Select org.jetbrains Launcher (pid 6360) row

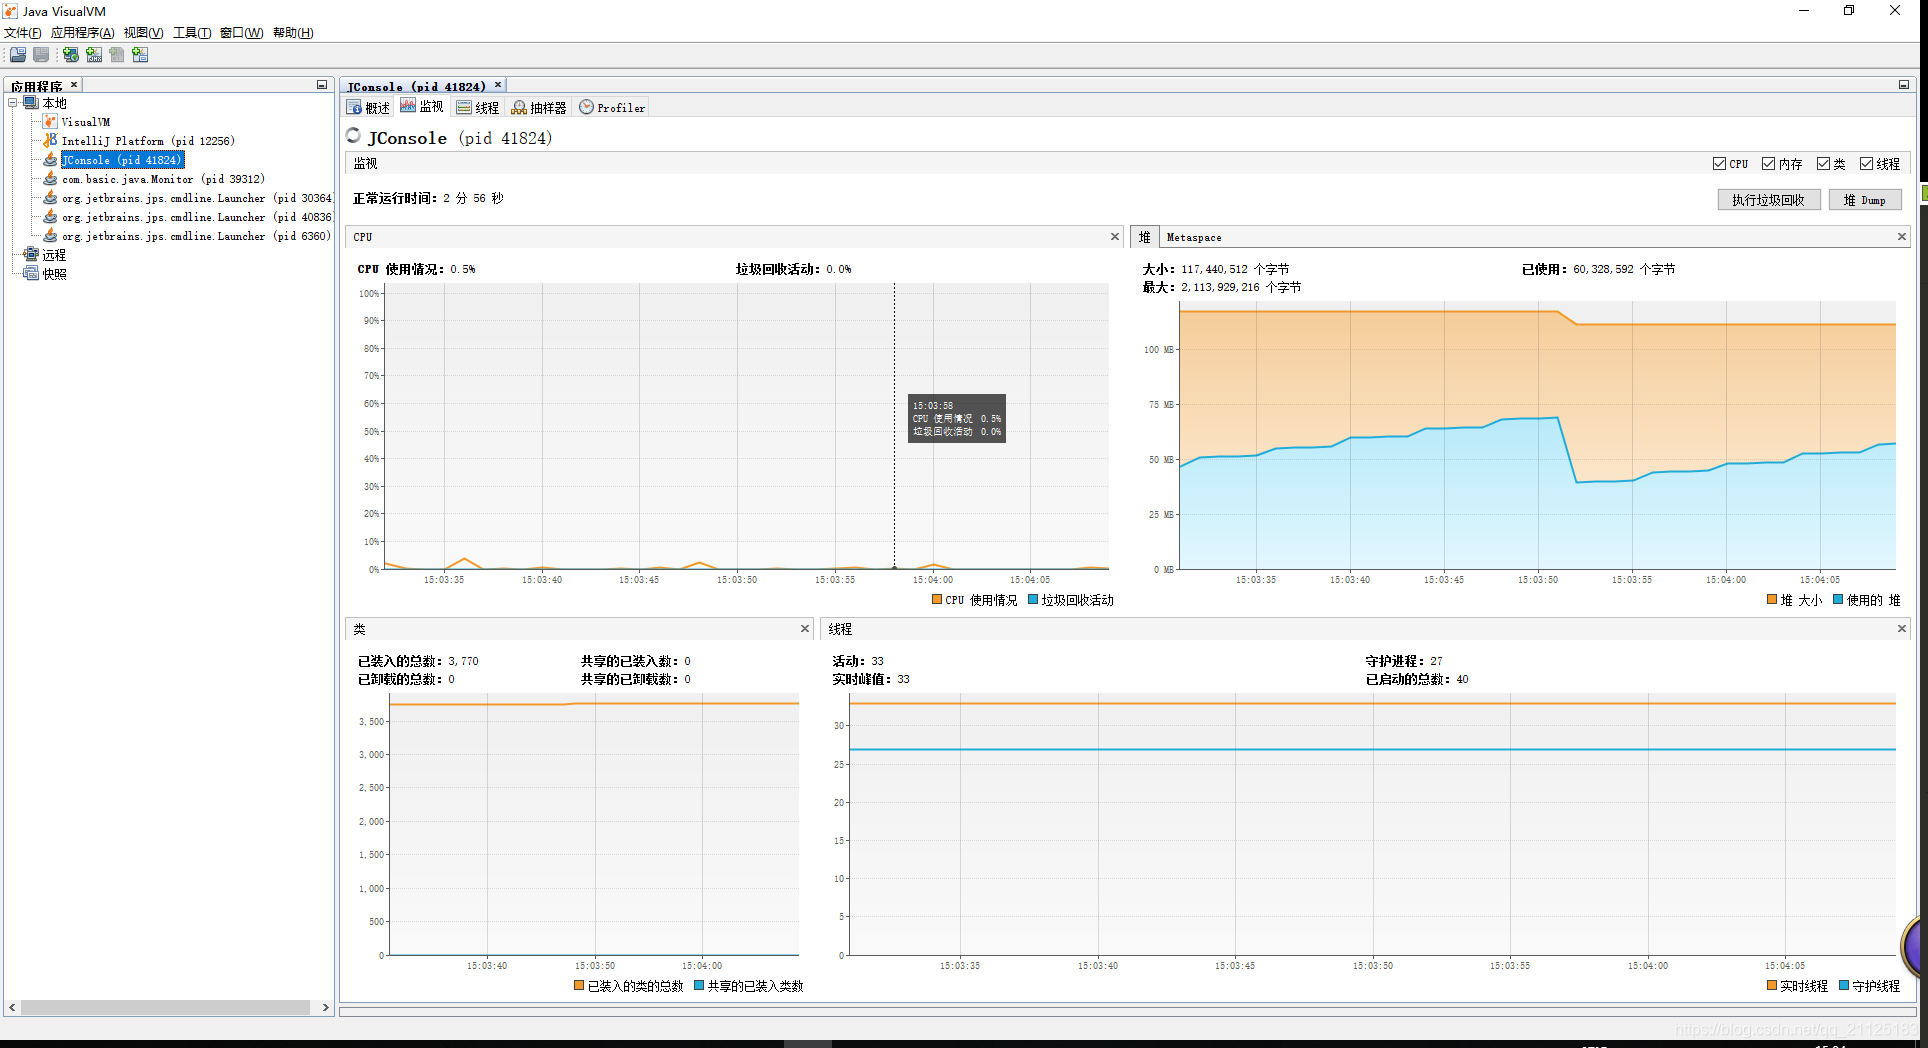(196, 236)
